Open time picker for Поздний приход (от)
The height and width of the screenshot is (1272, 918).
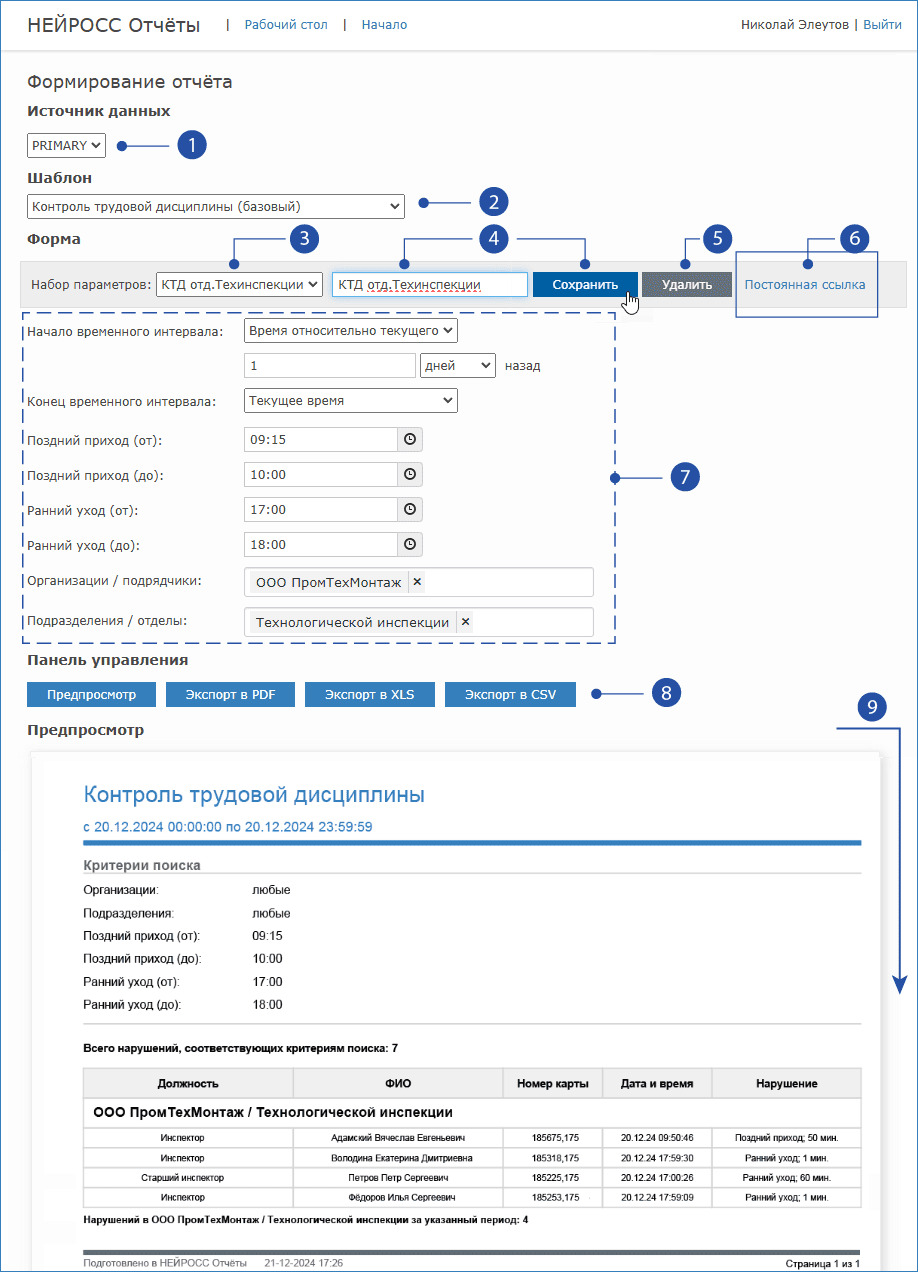409,440
